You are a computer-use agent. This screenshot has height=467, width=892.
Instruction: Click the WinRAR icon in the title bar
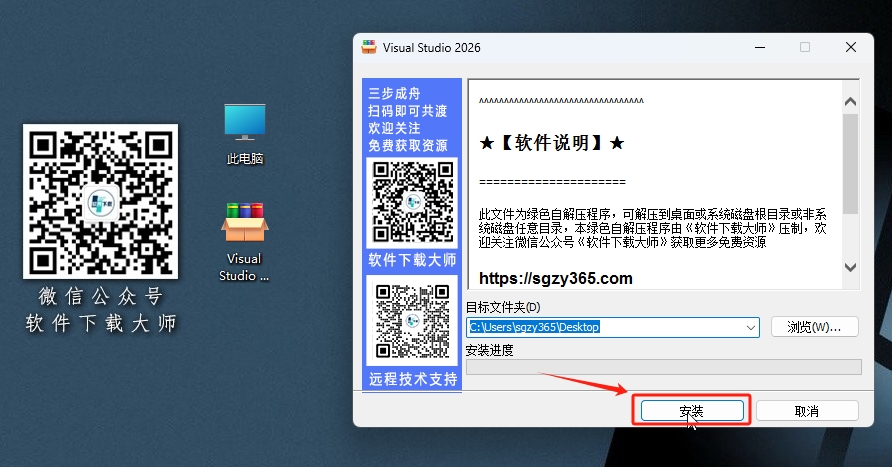(x=369, y=47)
